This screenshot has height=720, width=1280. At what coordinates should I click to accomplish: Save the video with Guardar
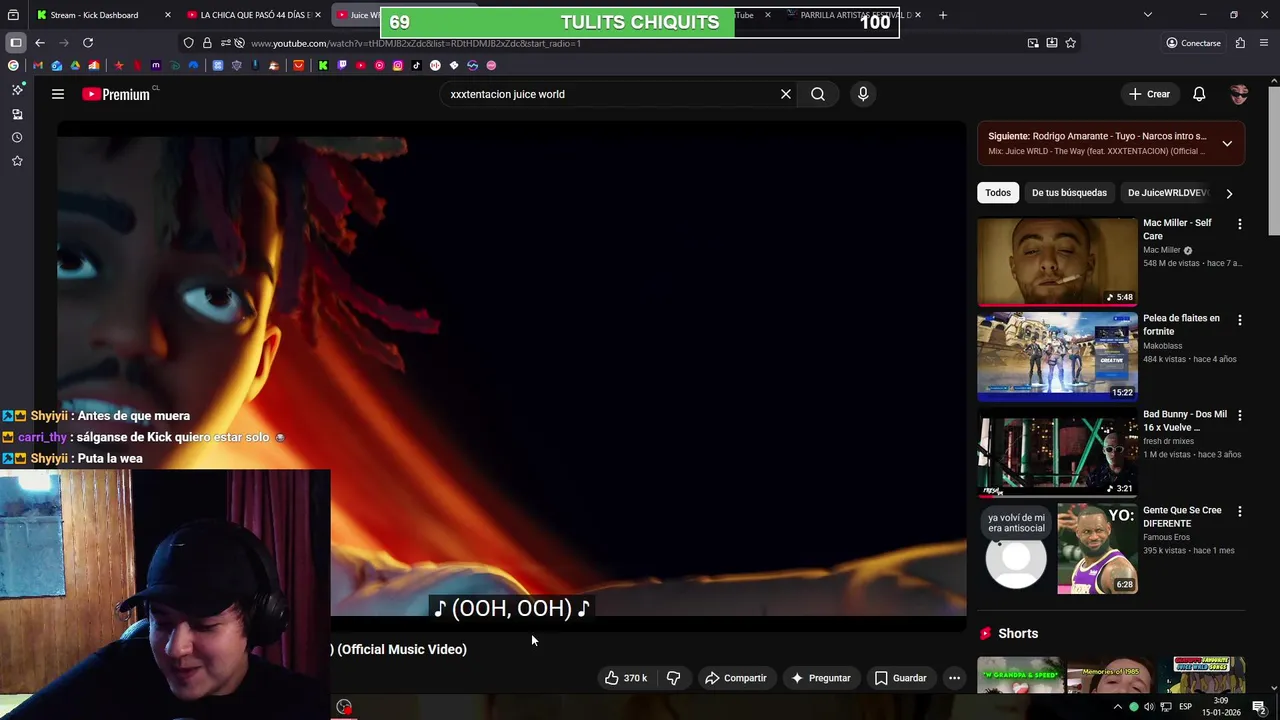[900, 678]
